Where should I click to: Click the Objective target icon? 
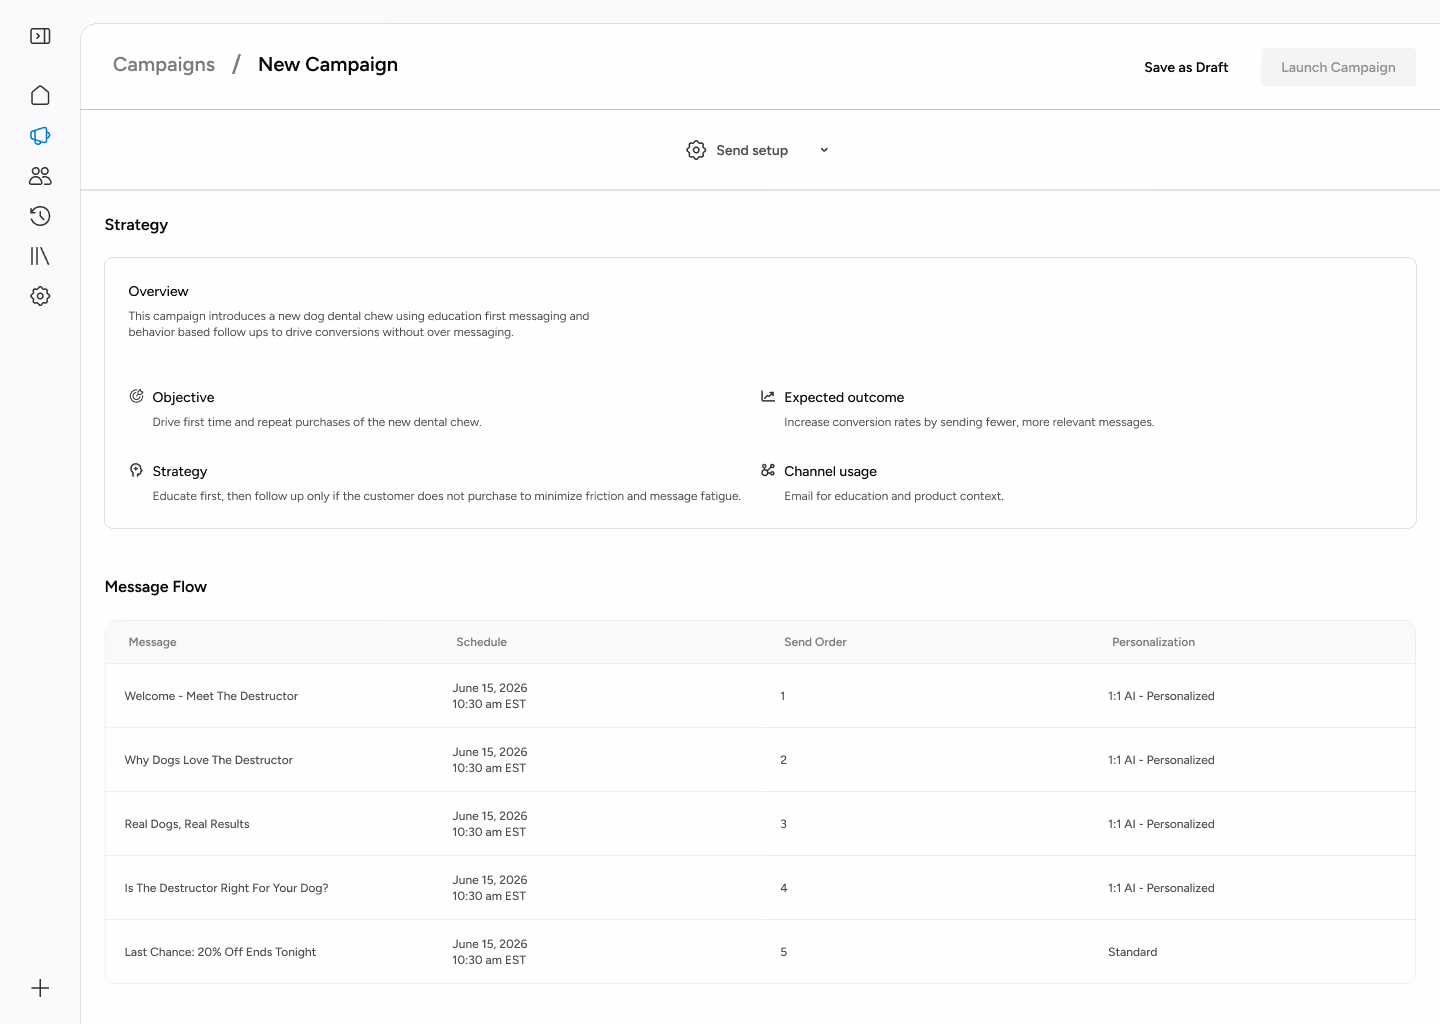[136, 396]
